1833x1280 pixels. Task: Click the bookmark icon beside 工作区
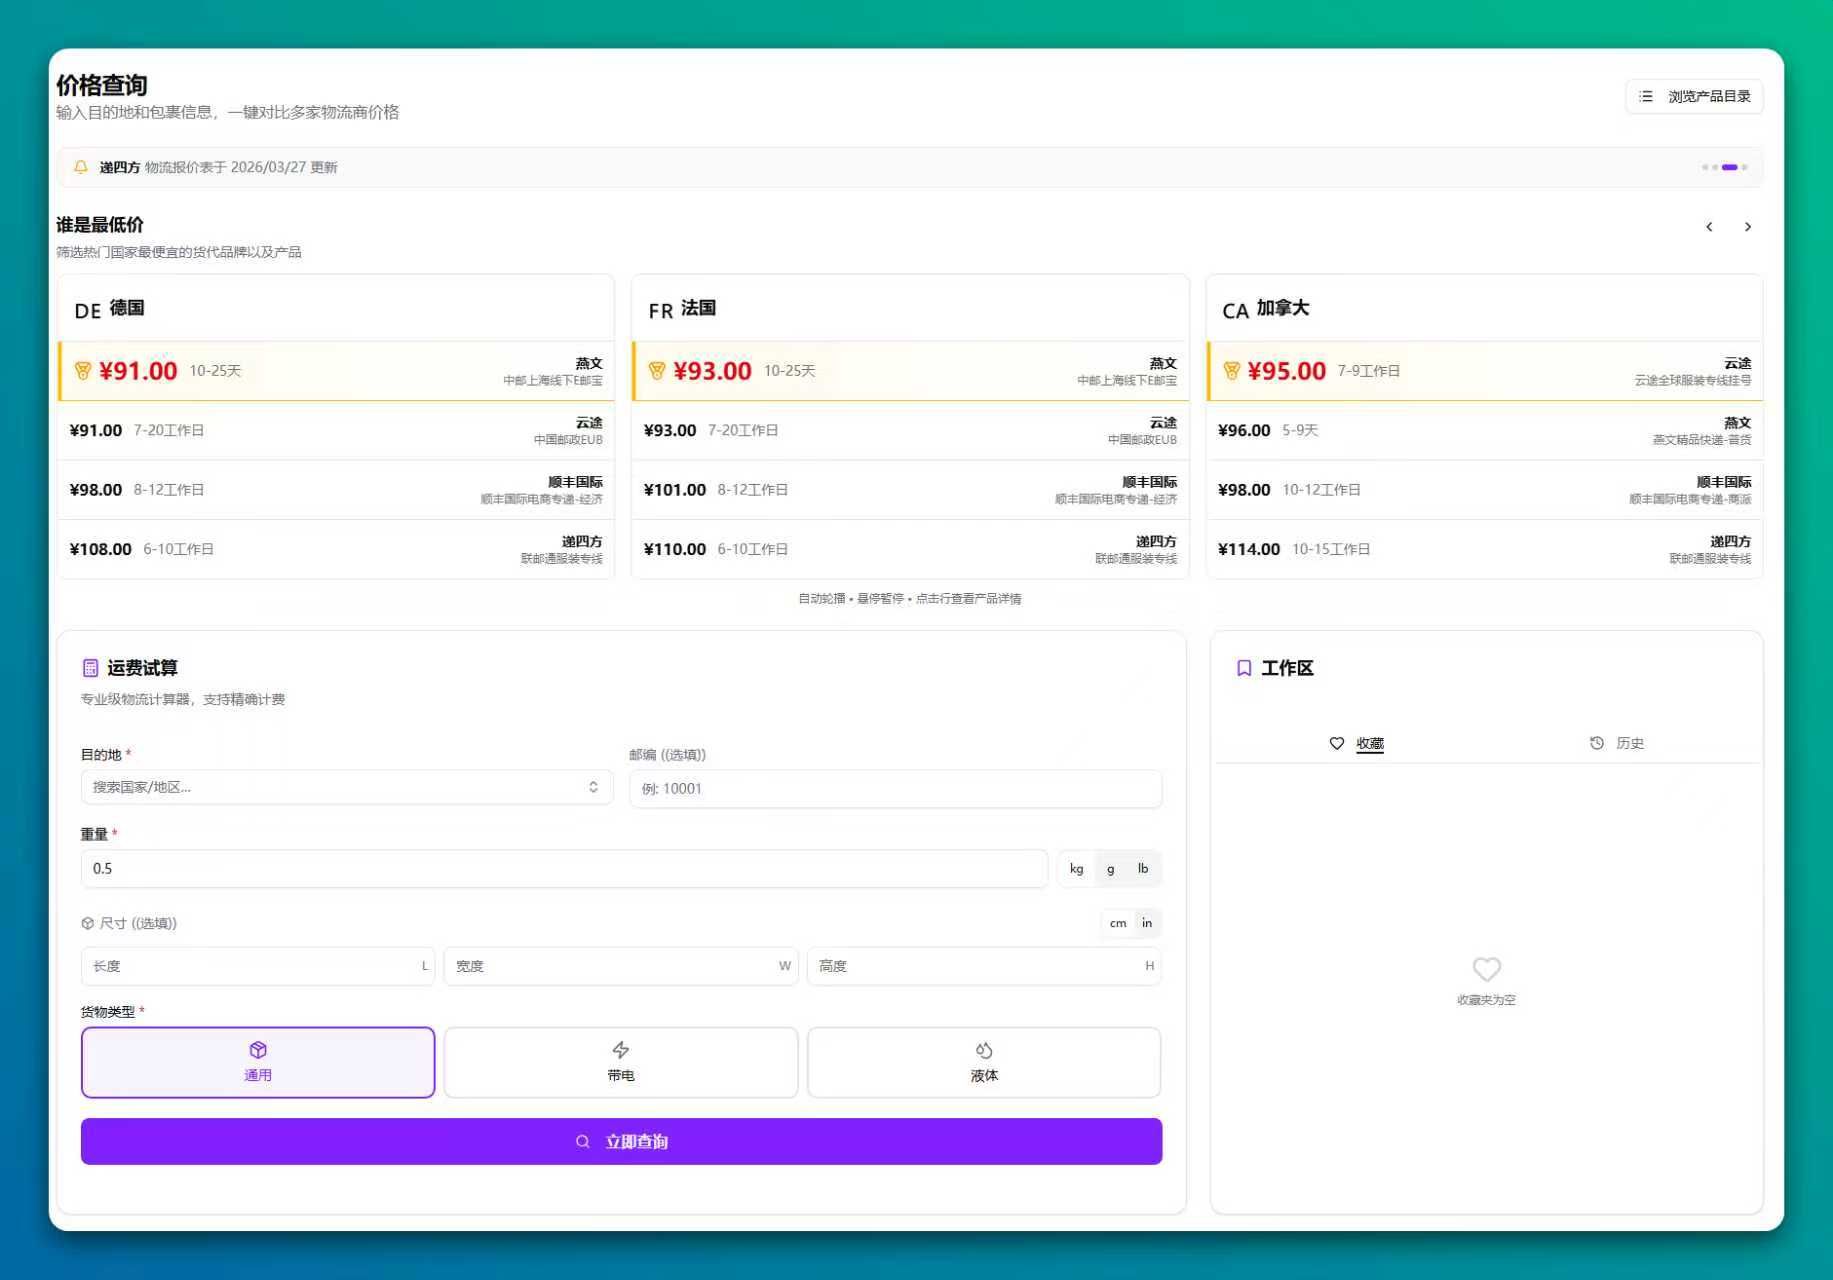point(1244,668)
